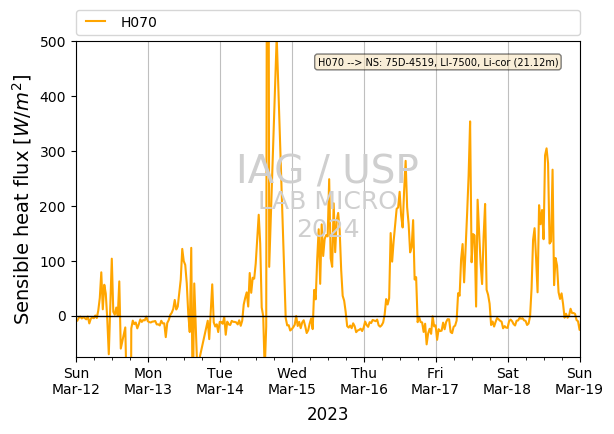The height and width of the screenshot is (434, 614).
Task: Click the y-axis label 0
Action: tap(62, 316)
